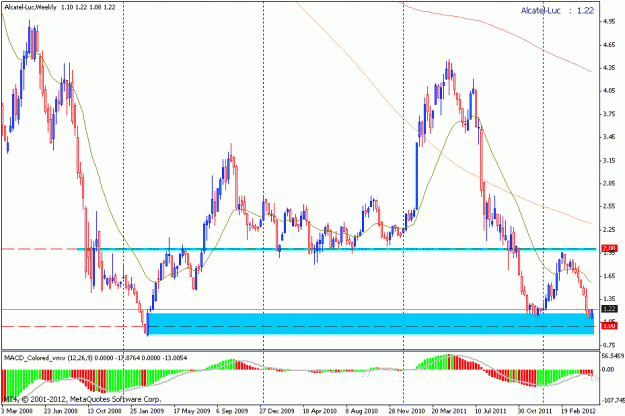Viewport: 625px width, 416px height.
Task: Click the red 2.00 price level tag
Action: pyautogui.click(x=610, y=249)
